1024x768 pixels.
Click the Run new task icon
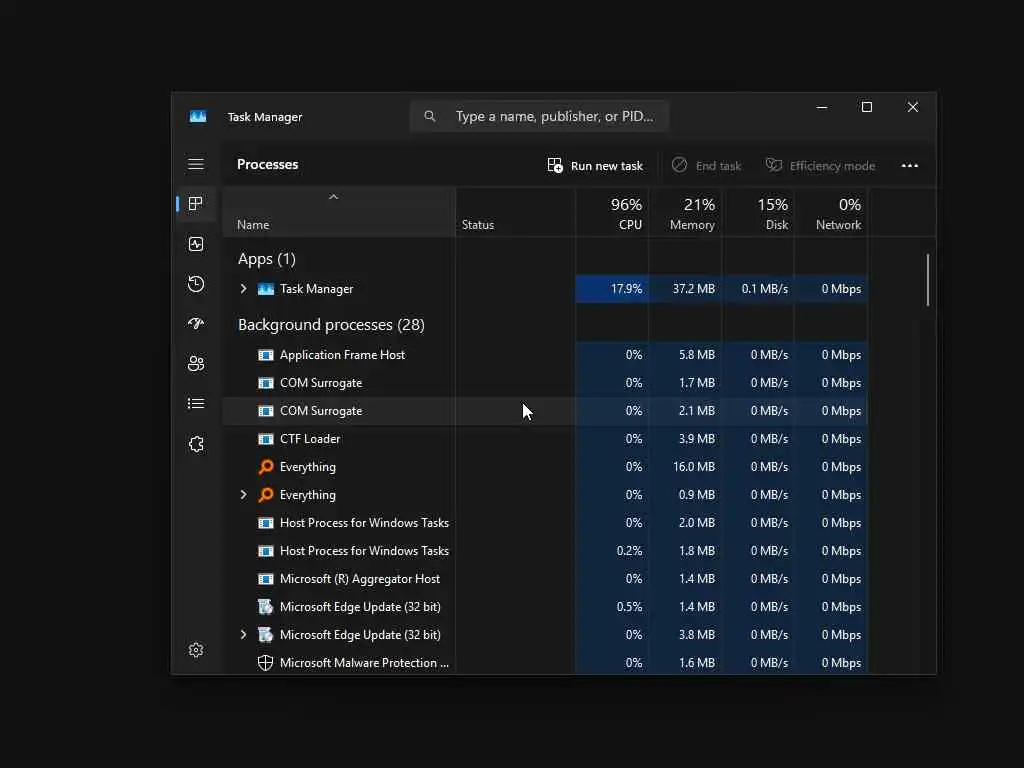[x=555, y=165]
